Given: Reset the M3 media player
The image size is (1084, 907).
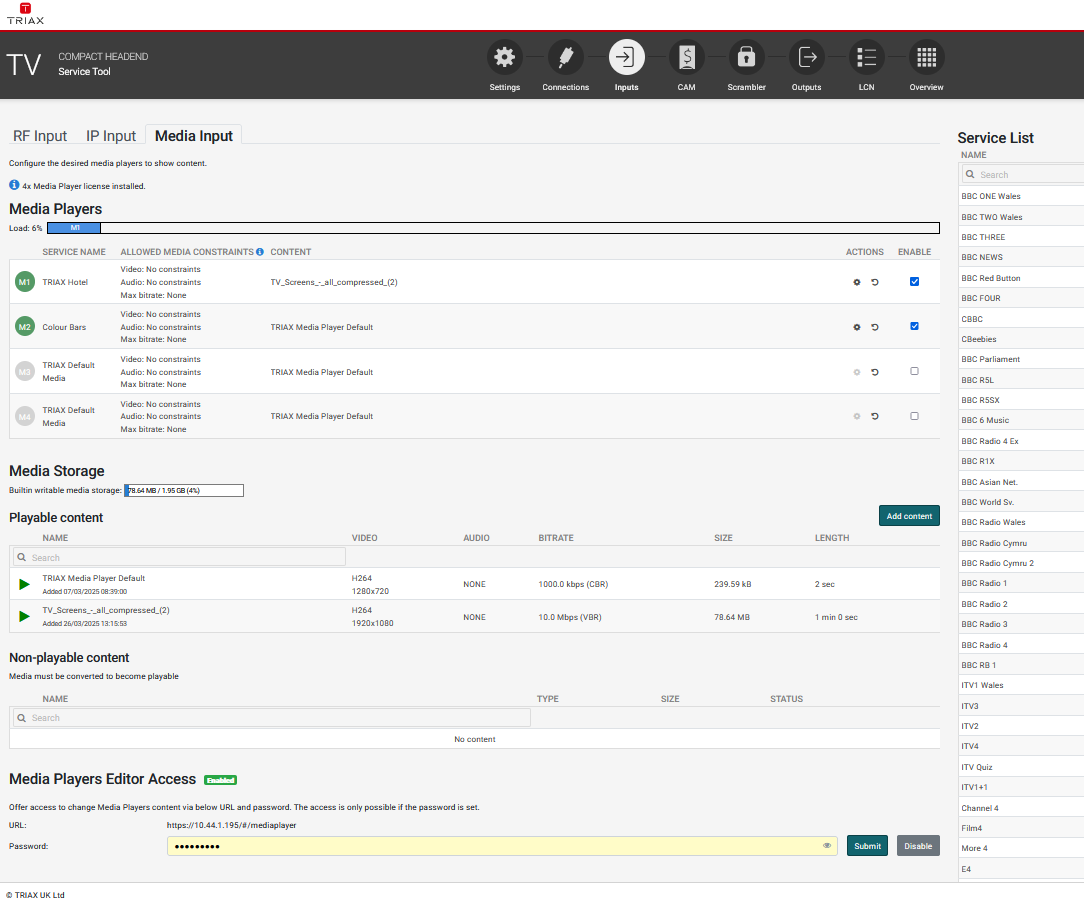Looking at the screenshot, I should tap(875, 372).
